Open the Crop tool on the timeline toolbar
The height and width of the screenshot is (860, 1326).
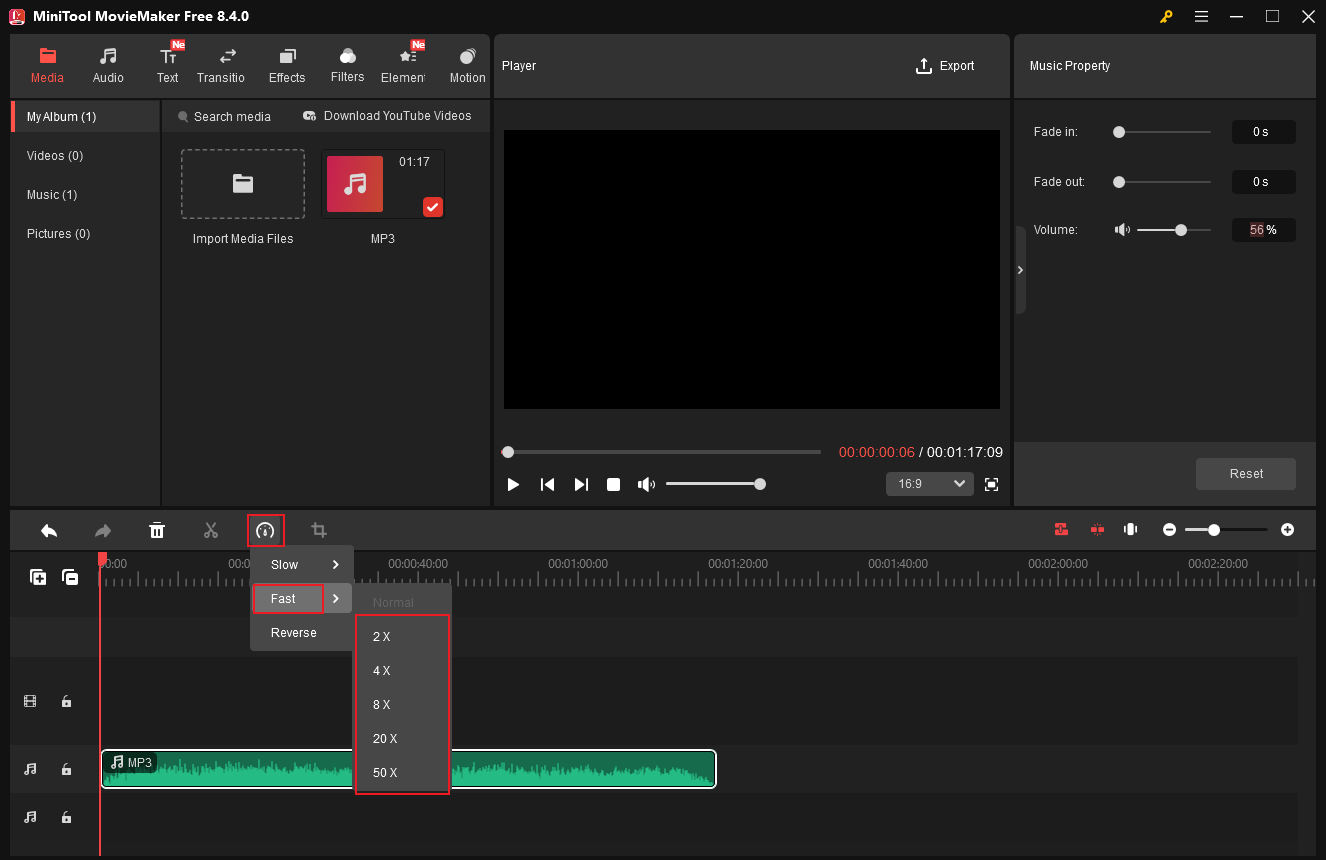point(319,530)
